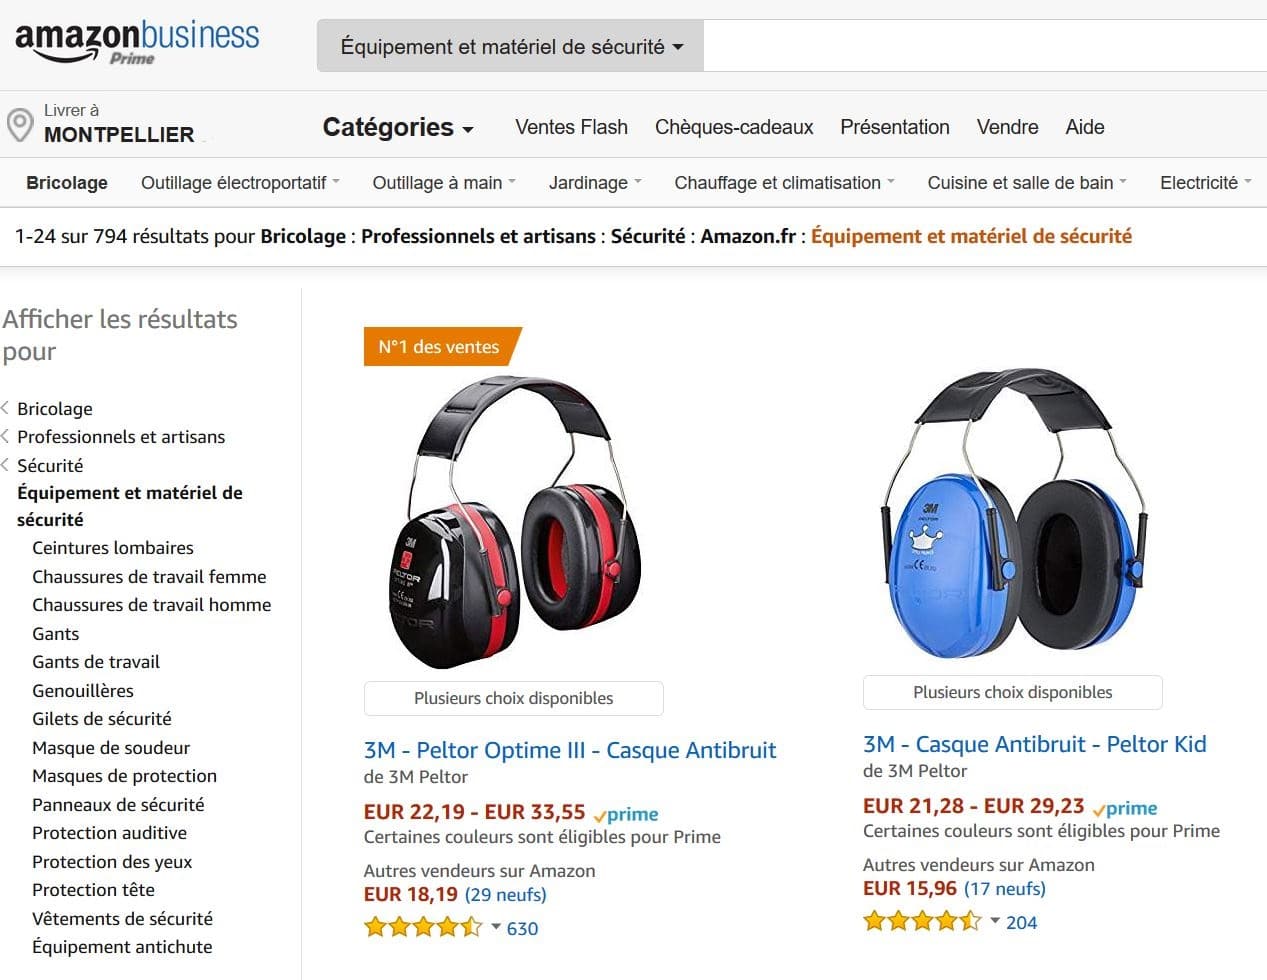Screen dimensions: 1267x980
Task: Click Plusieurs choix disponibles under the blue headphones
Action: pos(1013,692)
